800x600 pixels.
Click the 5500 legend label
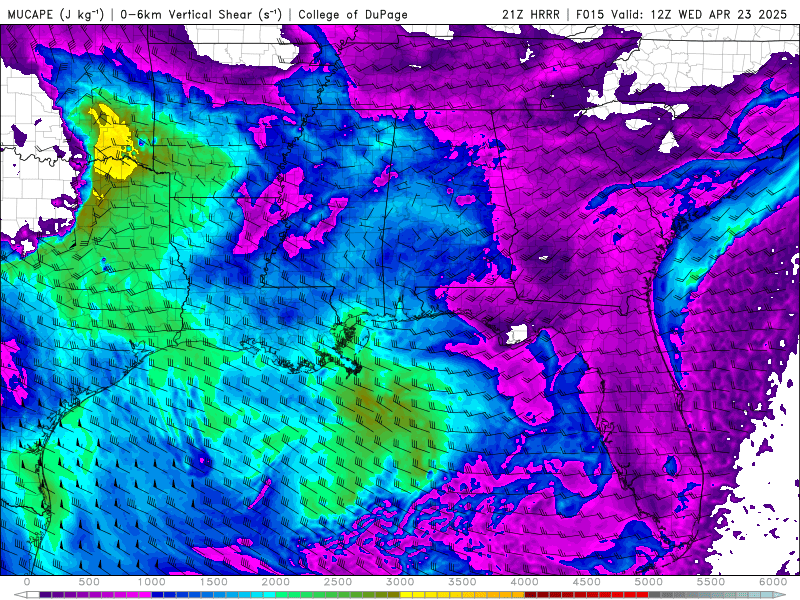(x=711, y=582)
